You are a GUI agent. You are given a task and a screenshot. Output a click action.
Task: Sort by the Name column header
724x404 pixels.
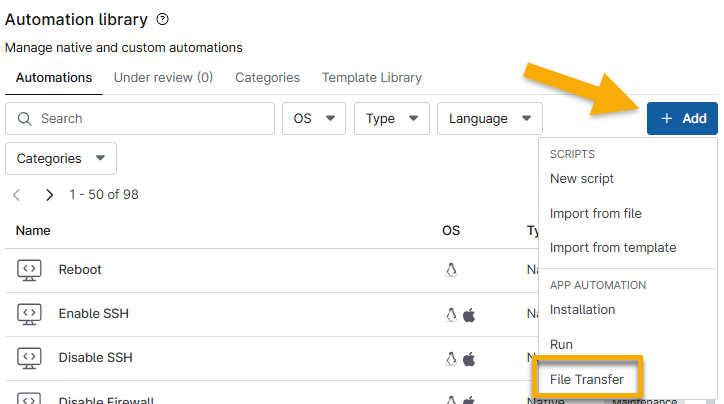click(33, 230)
